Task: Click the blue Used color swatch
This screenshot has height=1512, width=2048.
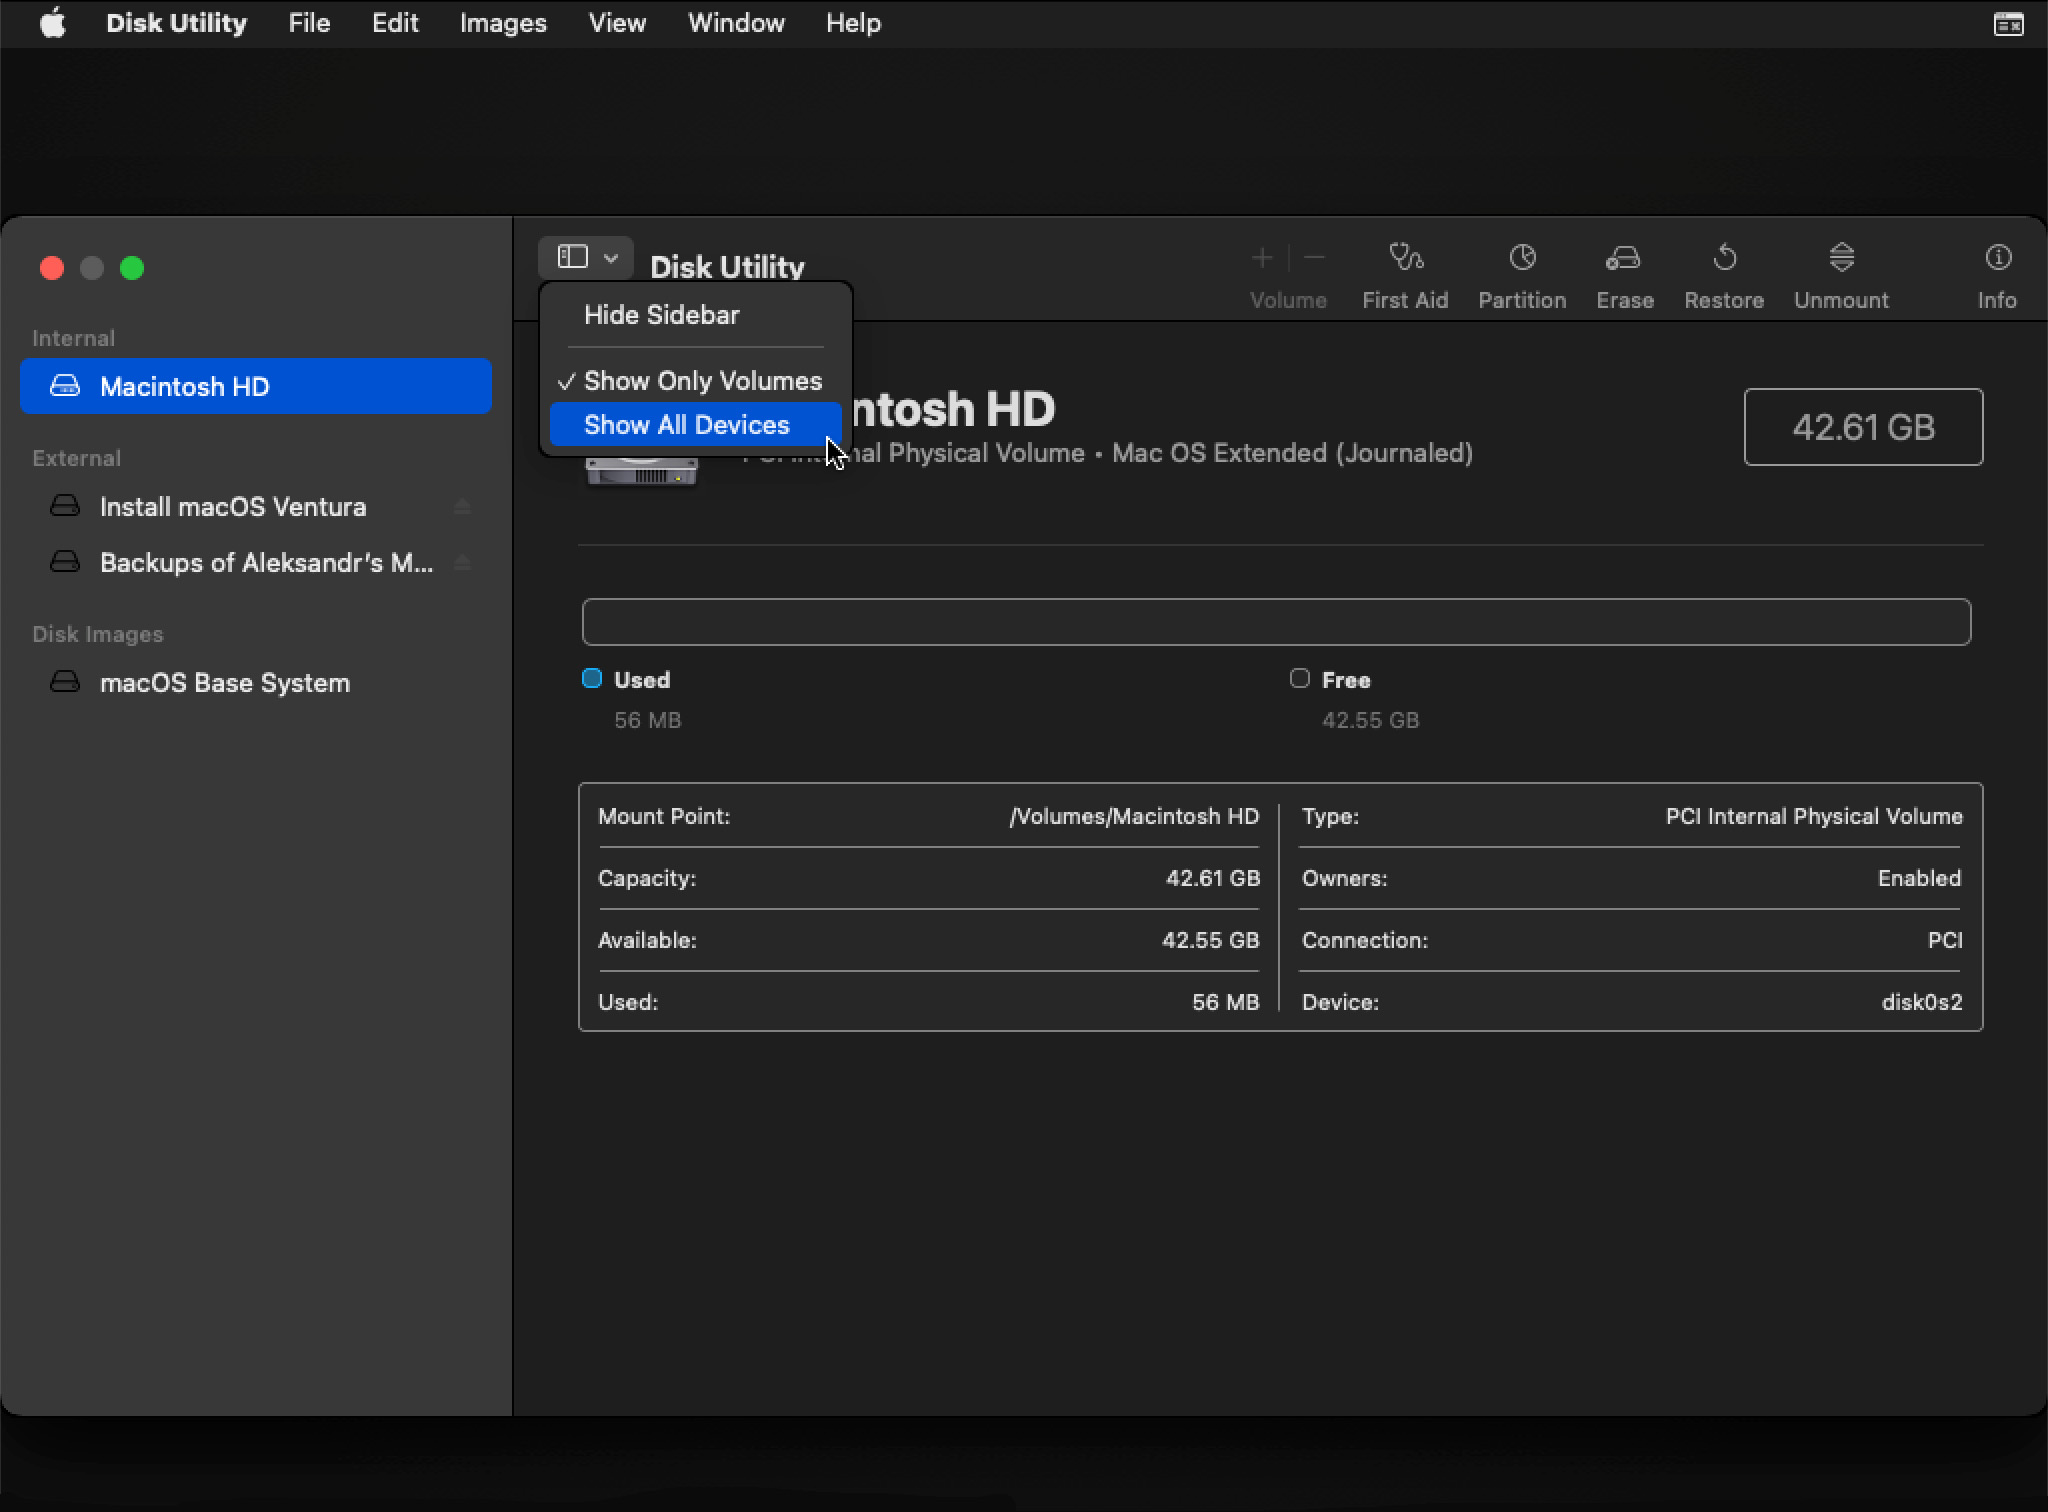Action: pos(592,679)
